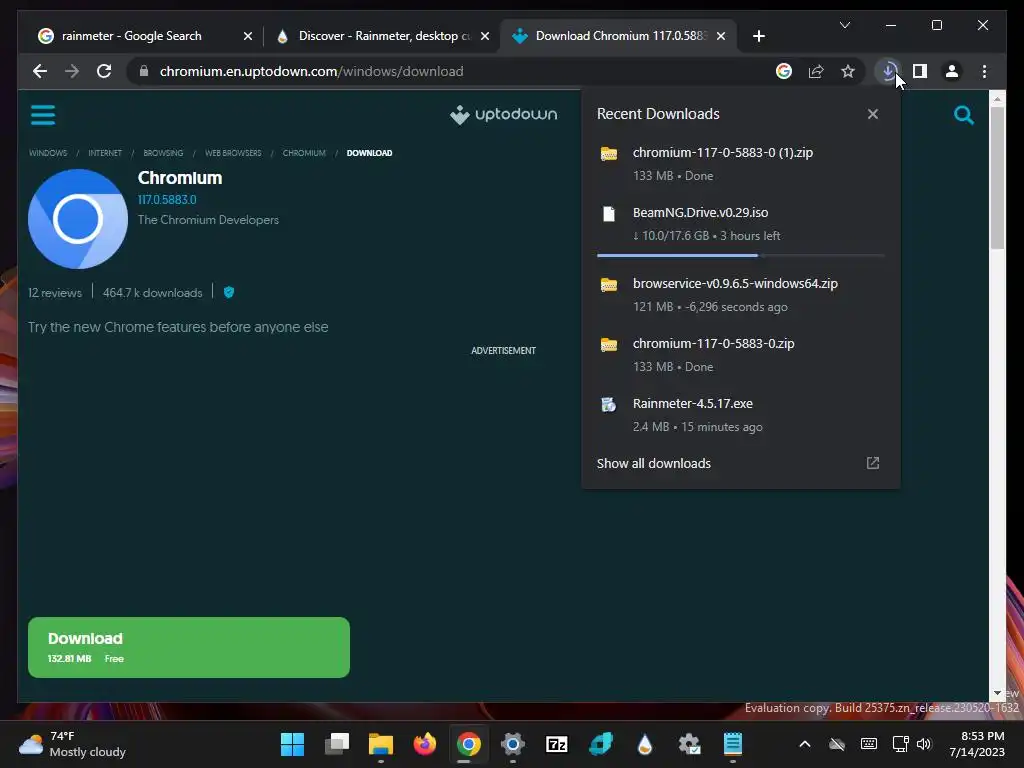
Task: Close the Download Chromium tab
Action: pyautogui.click(x=720, y=36)
